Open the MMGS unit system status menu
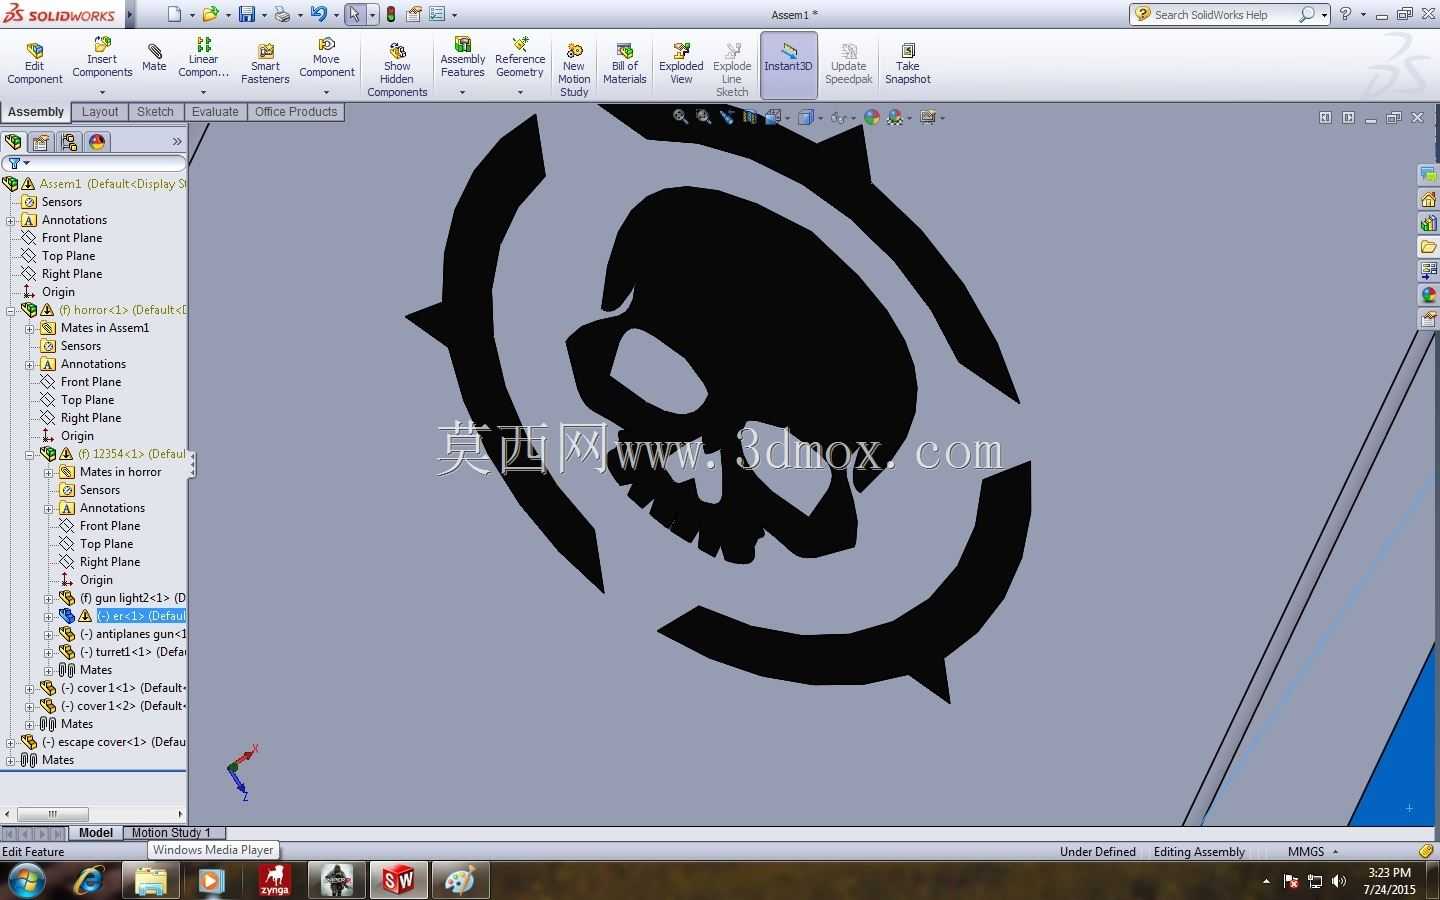 coord(1313,852)
